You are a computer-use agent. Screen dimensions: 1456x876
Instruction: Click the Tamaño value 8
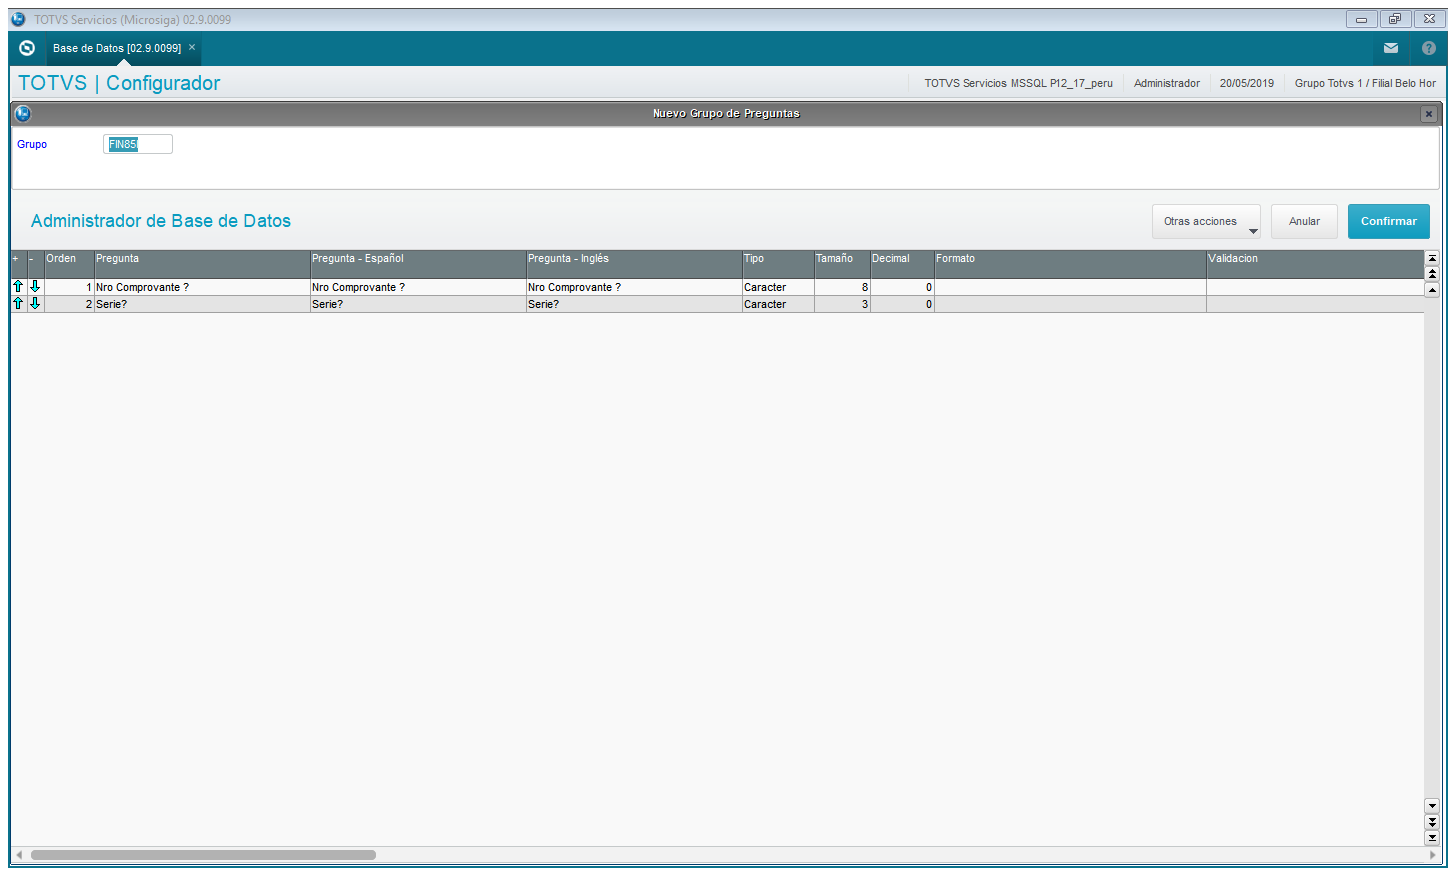(x=842, y=287)
